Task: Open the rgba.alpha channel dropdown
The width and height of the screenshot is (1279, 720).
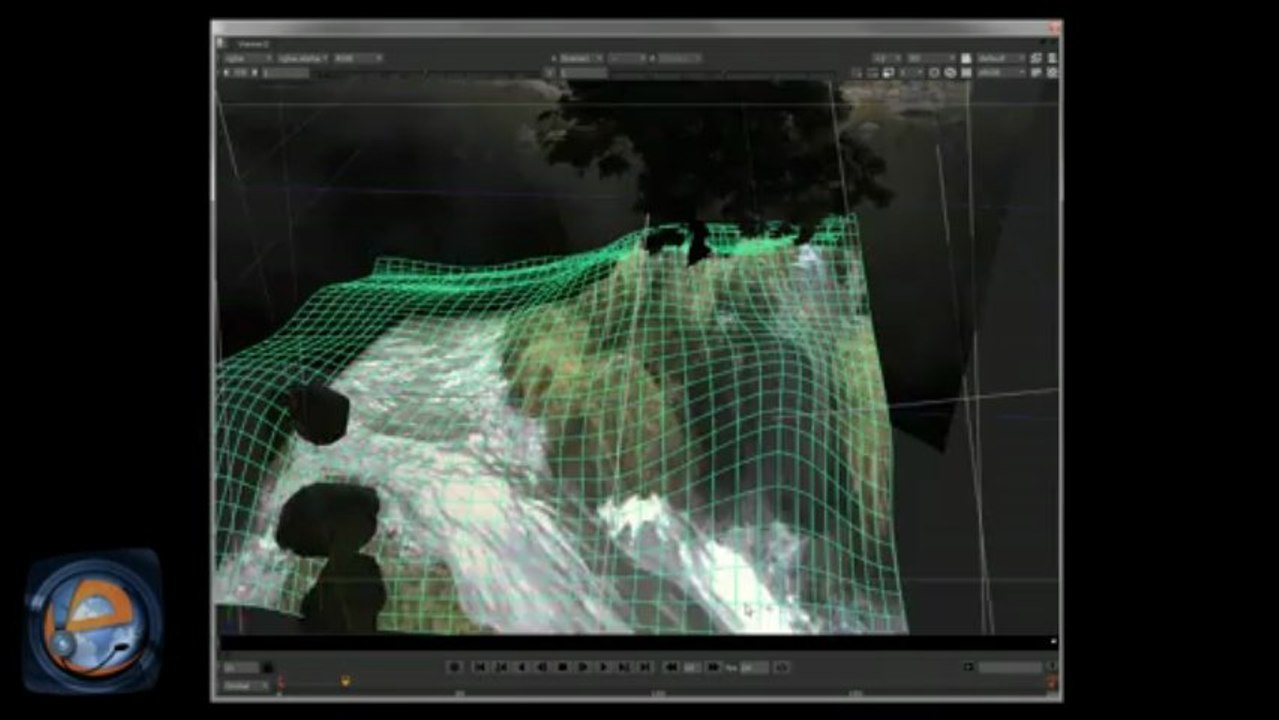Action: click(x=304, y=58)
